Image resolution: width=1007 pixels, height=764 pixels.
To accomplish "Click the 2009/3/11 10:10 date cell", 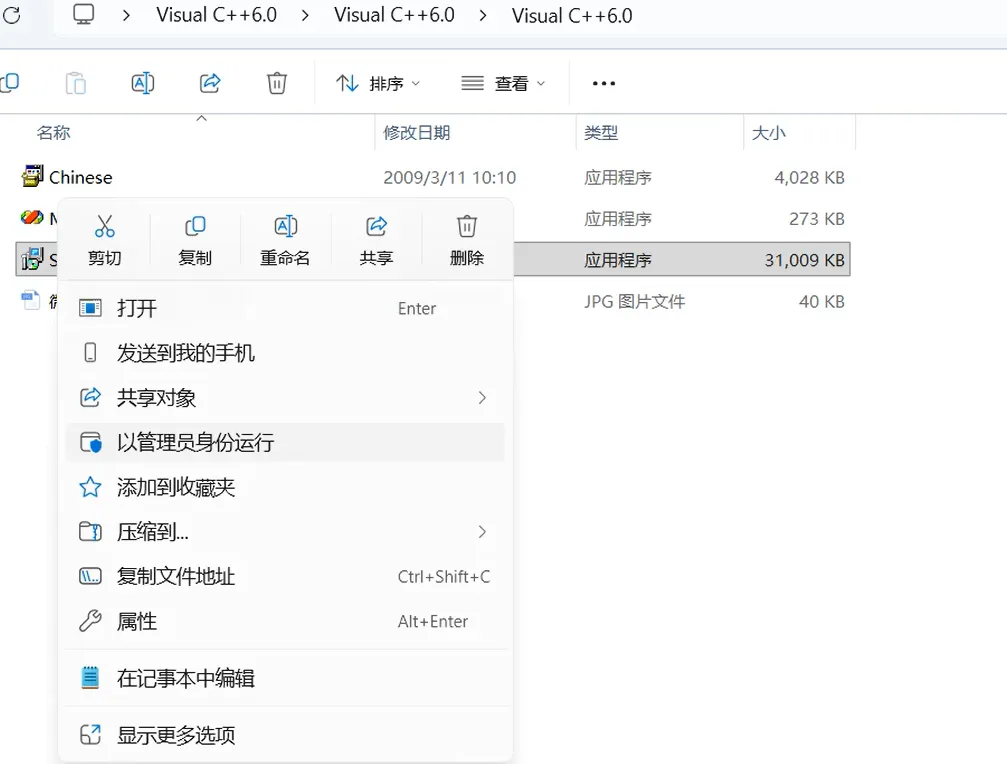I will point(450,178).
